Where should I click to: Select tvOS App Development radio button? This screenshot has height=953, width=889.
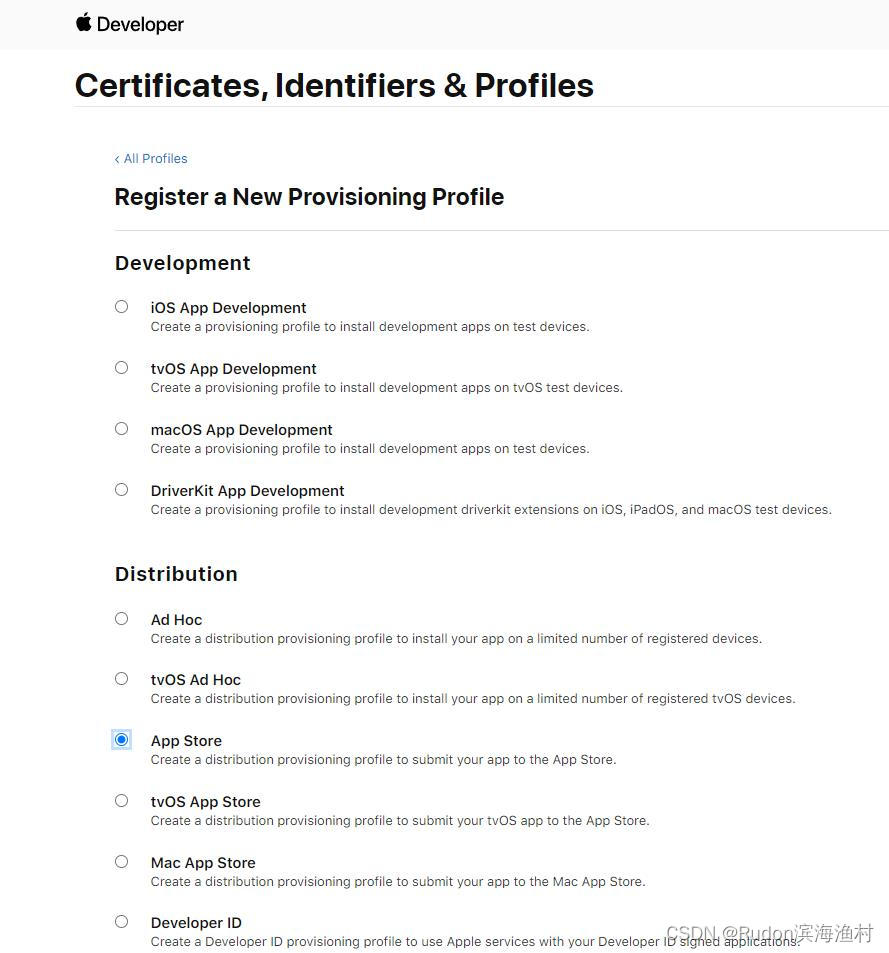point(122,367)
